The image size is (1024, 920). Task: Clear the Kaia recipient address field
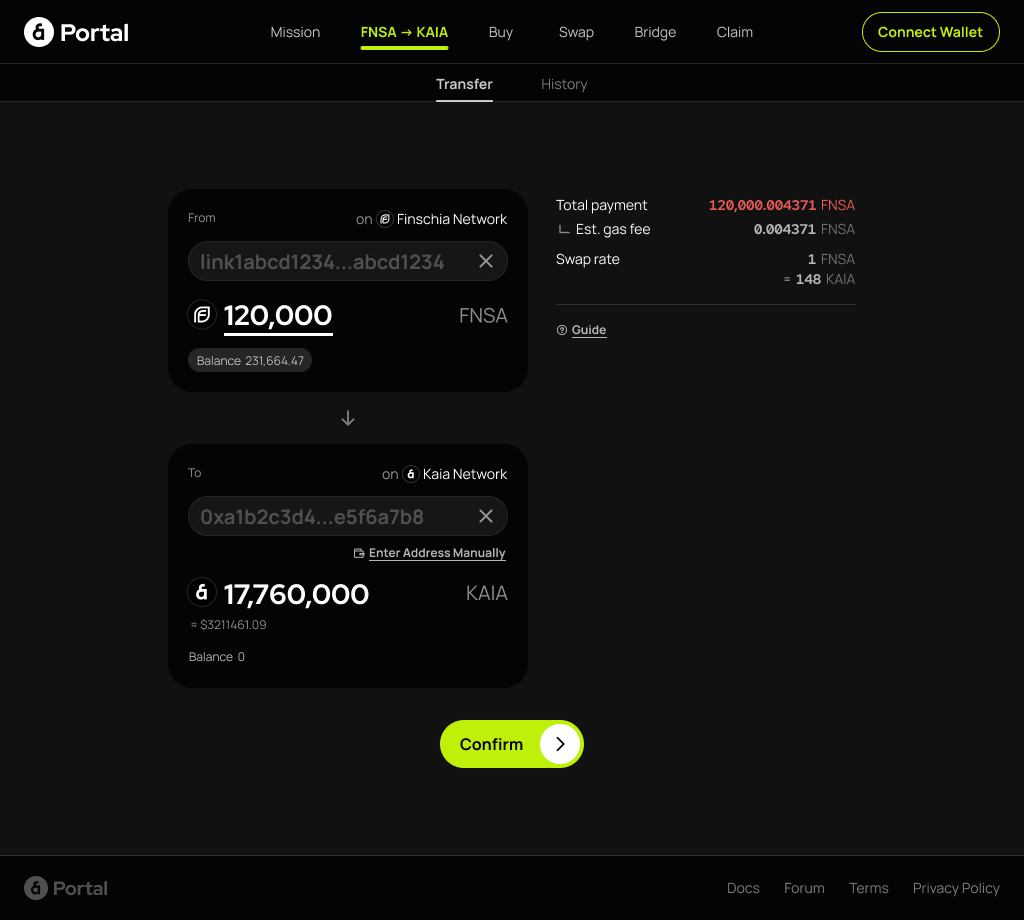[x=486, y=516]
